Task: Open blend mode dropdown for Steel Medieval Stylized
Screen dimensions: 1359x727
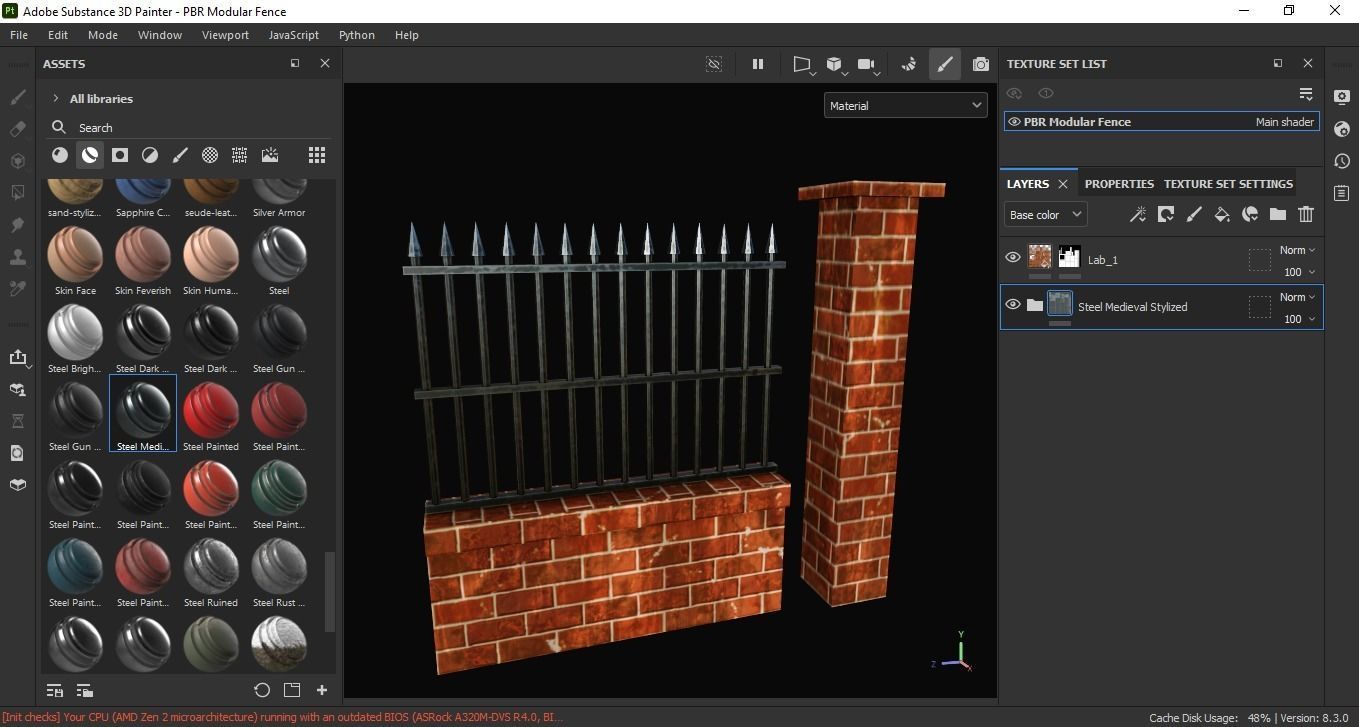Action: [x=1297, y=297]
